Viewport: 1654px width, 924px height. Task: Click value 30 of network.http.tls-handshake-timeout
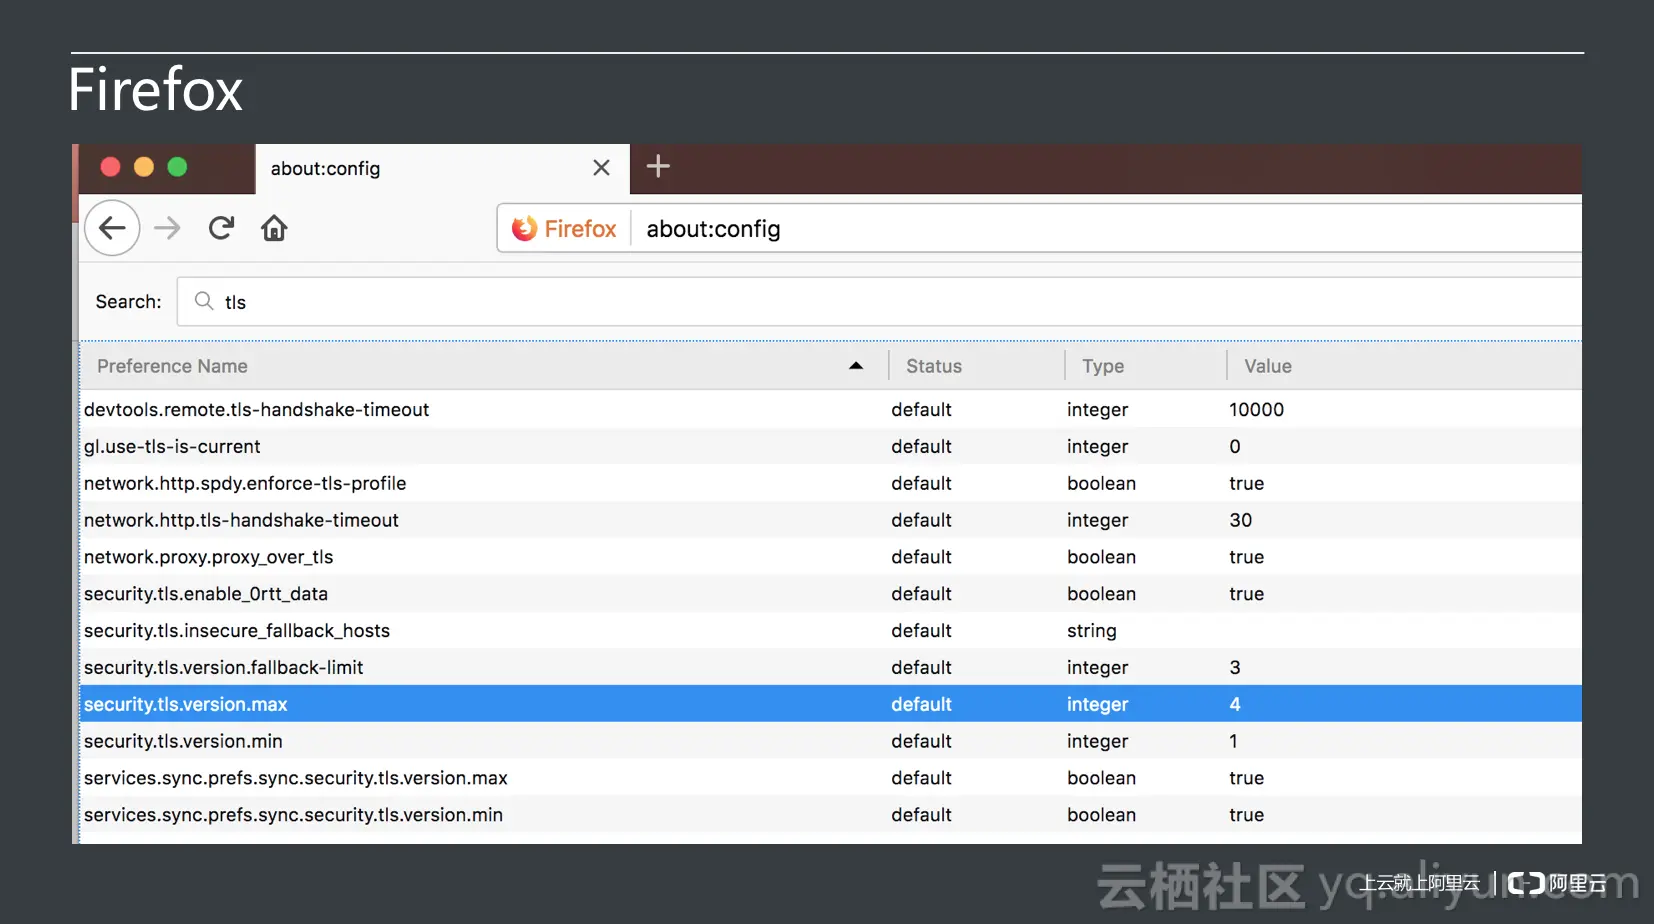[x=1241, y=521]
